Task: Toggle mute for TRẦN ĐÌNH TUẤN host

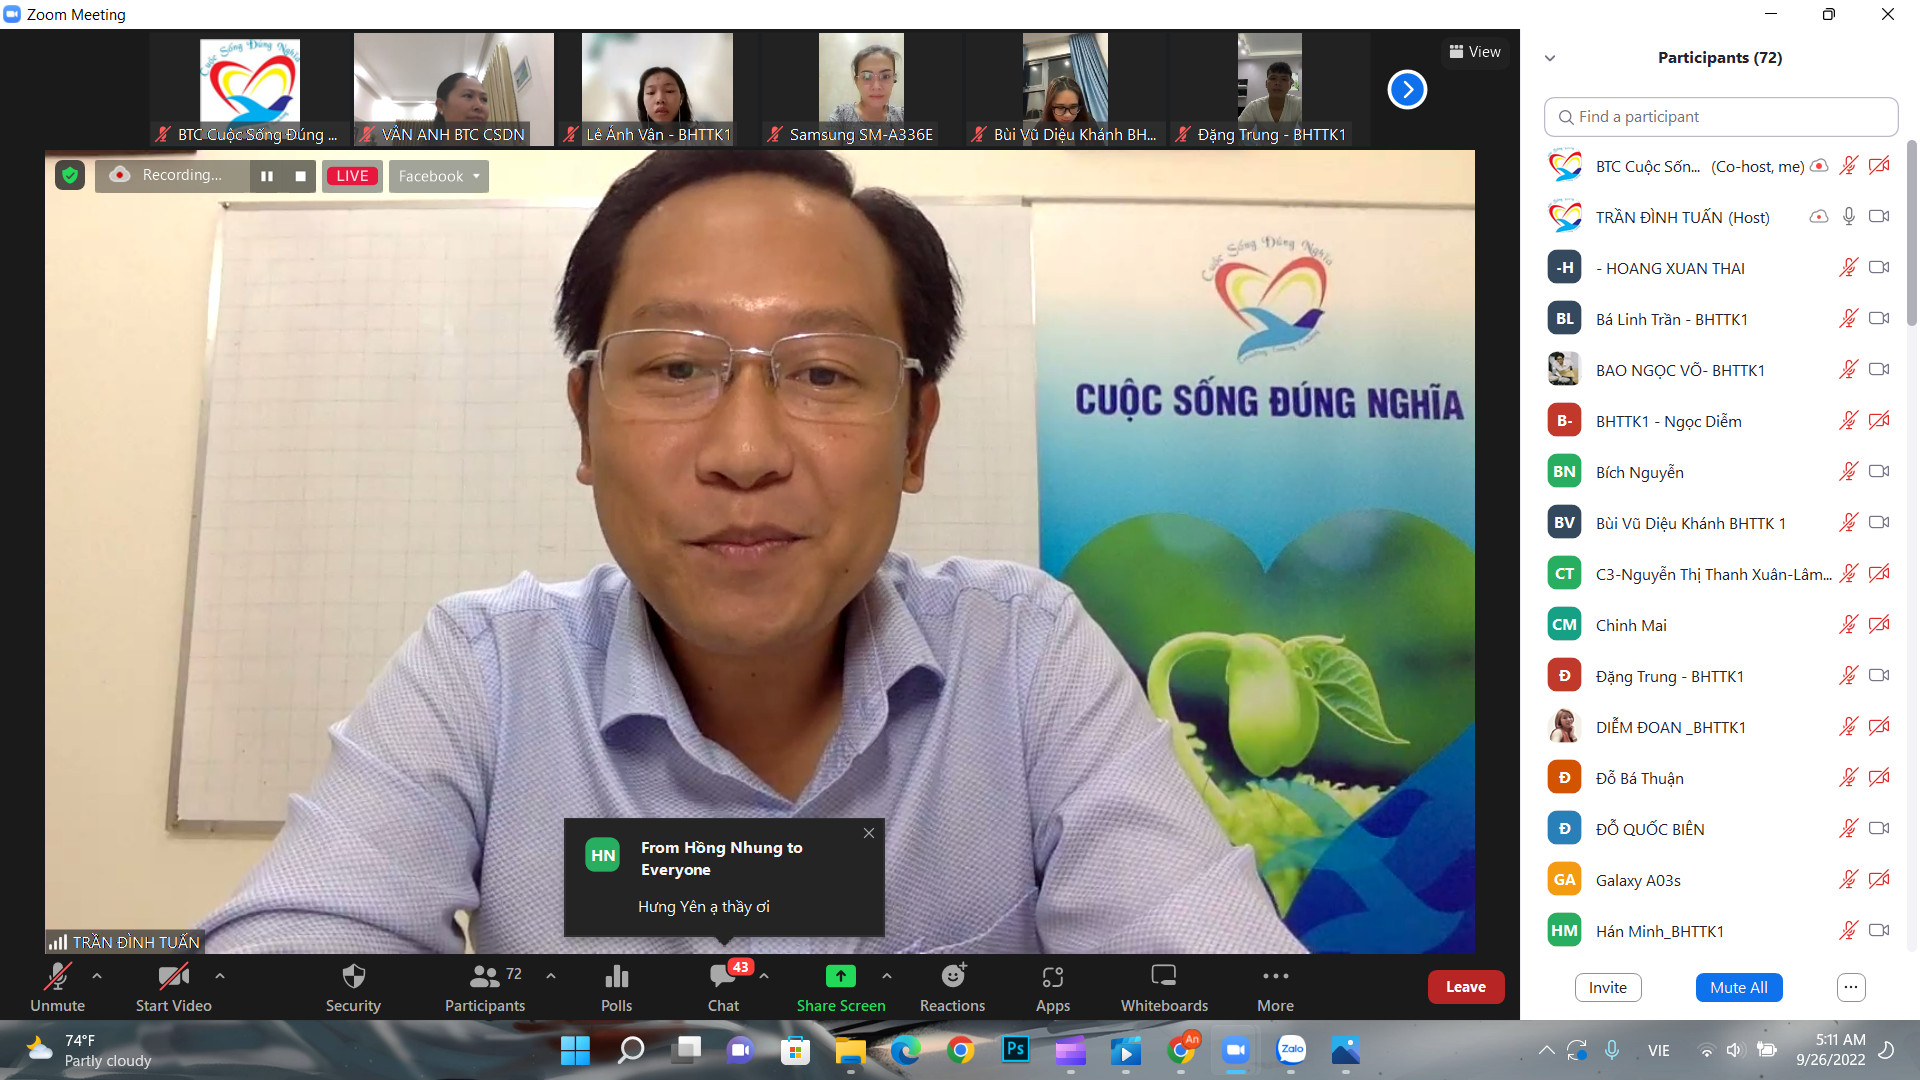Action: pos(1849,217)
